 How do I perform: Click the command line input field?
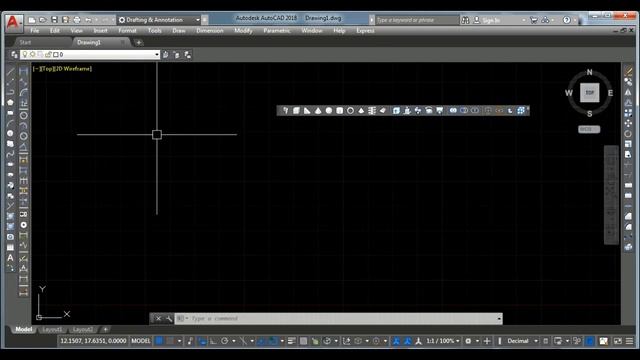(338, 318)
